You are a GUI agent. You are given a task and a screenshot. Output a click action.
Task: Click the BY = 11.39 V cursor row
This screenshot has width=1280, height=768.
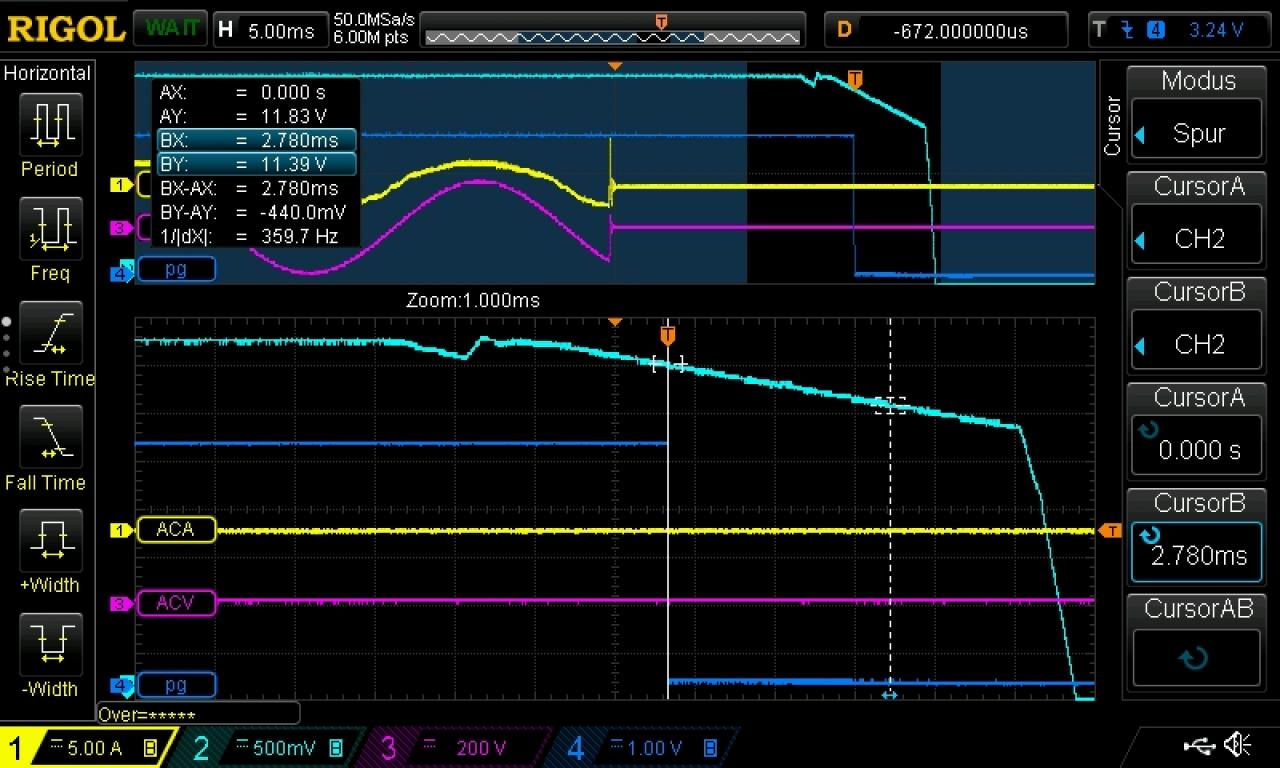[x=256, y=163]
